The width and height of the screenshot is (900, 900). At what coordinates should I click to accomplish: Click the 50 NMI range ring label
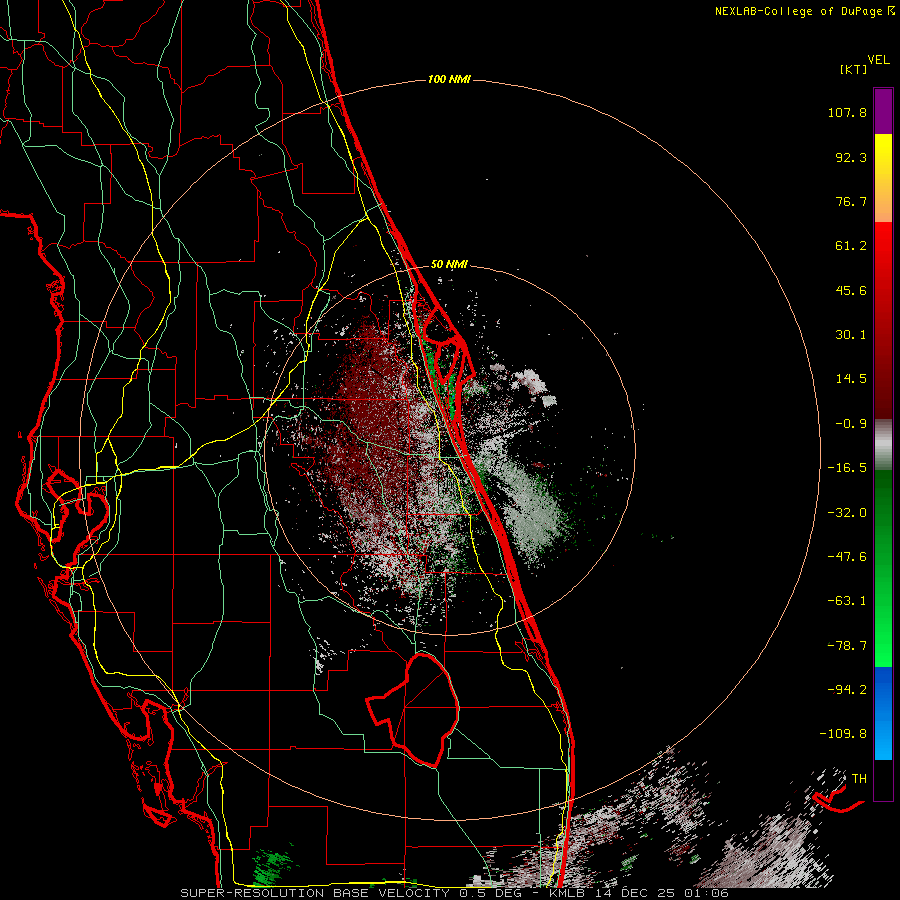click(x=449, y=265)
